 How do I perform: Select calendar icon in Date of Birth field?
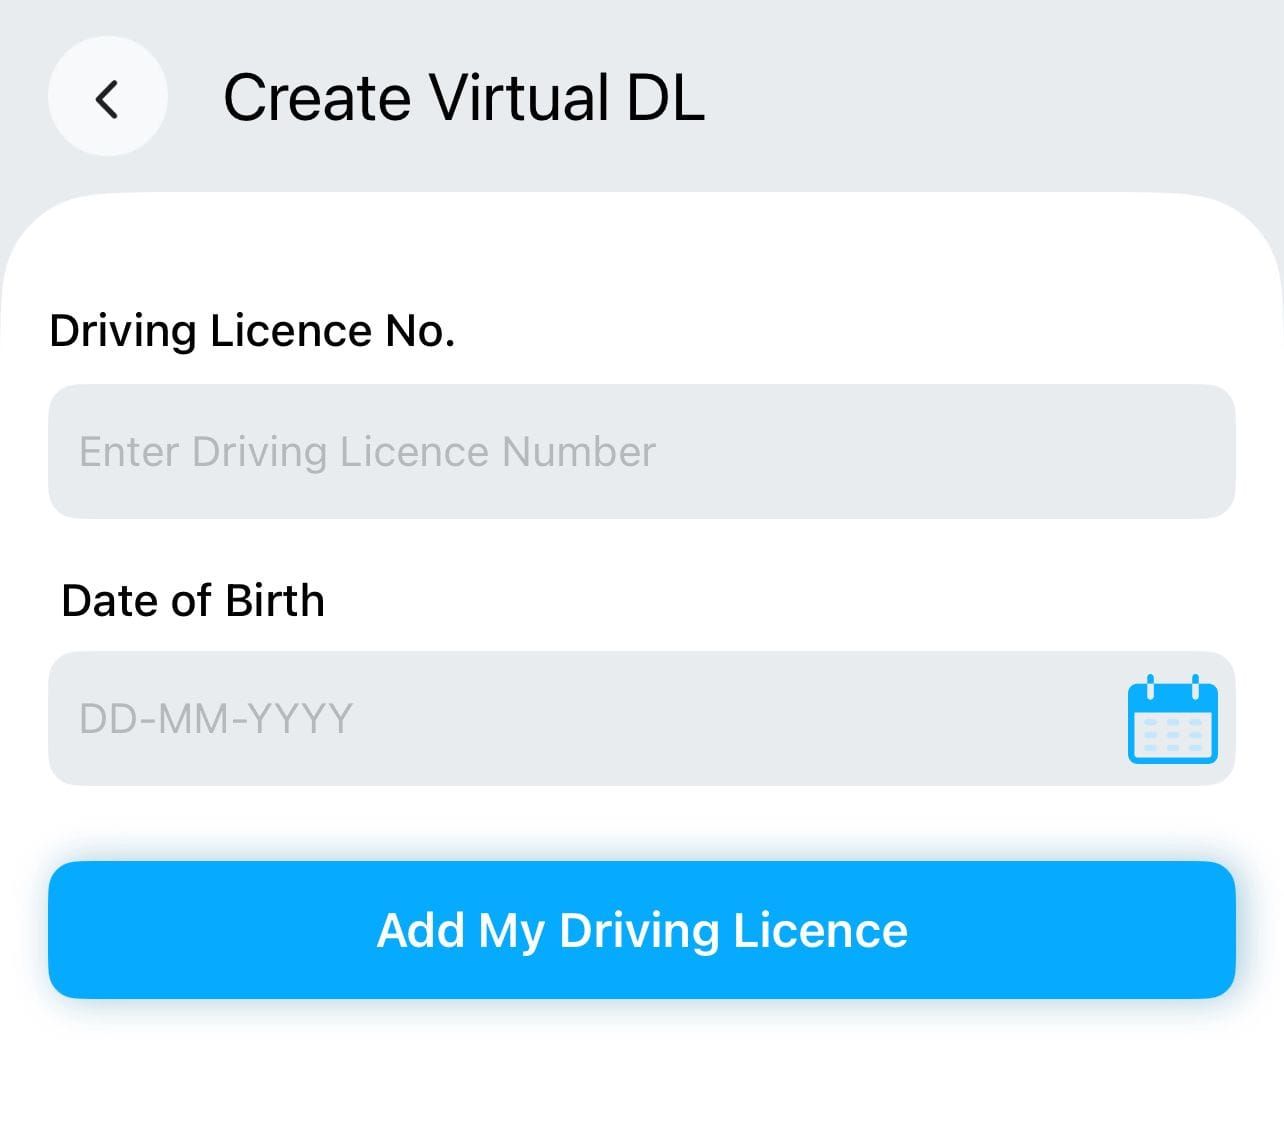tap(1172, 719)
